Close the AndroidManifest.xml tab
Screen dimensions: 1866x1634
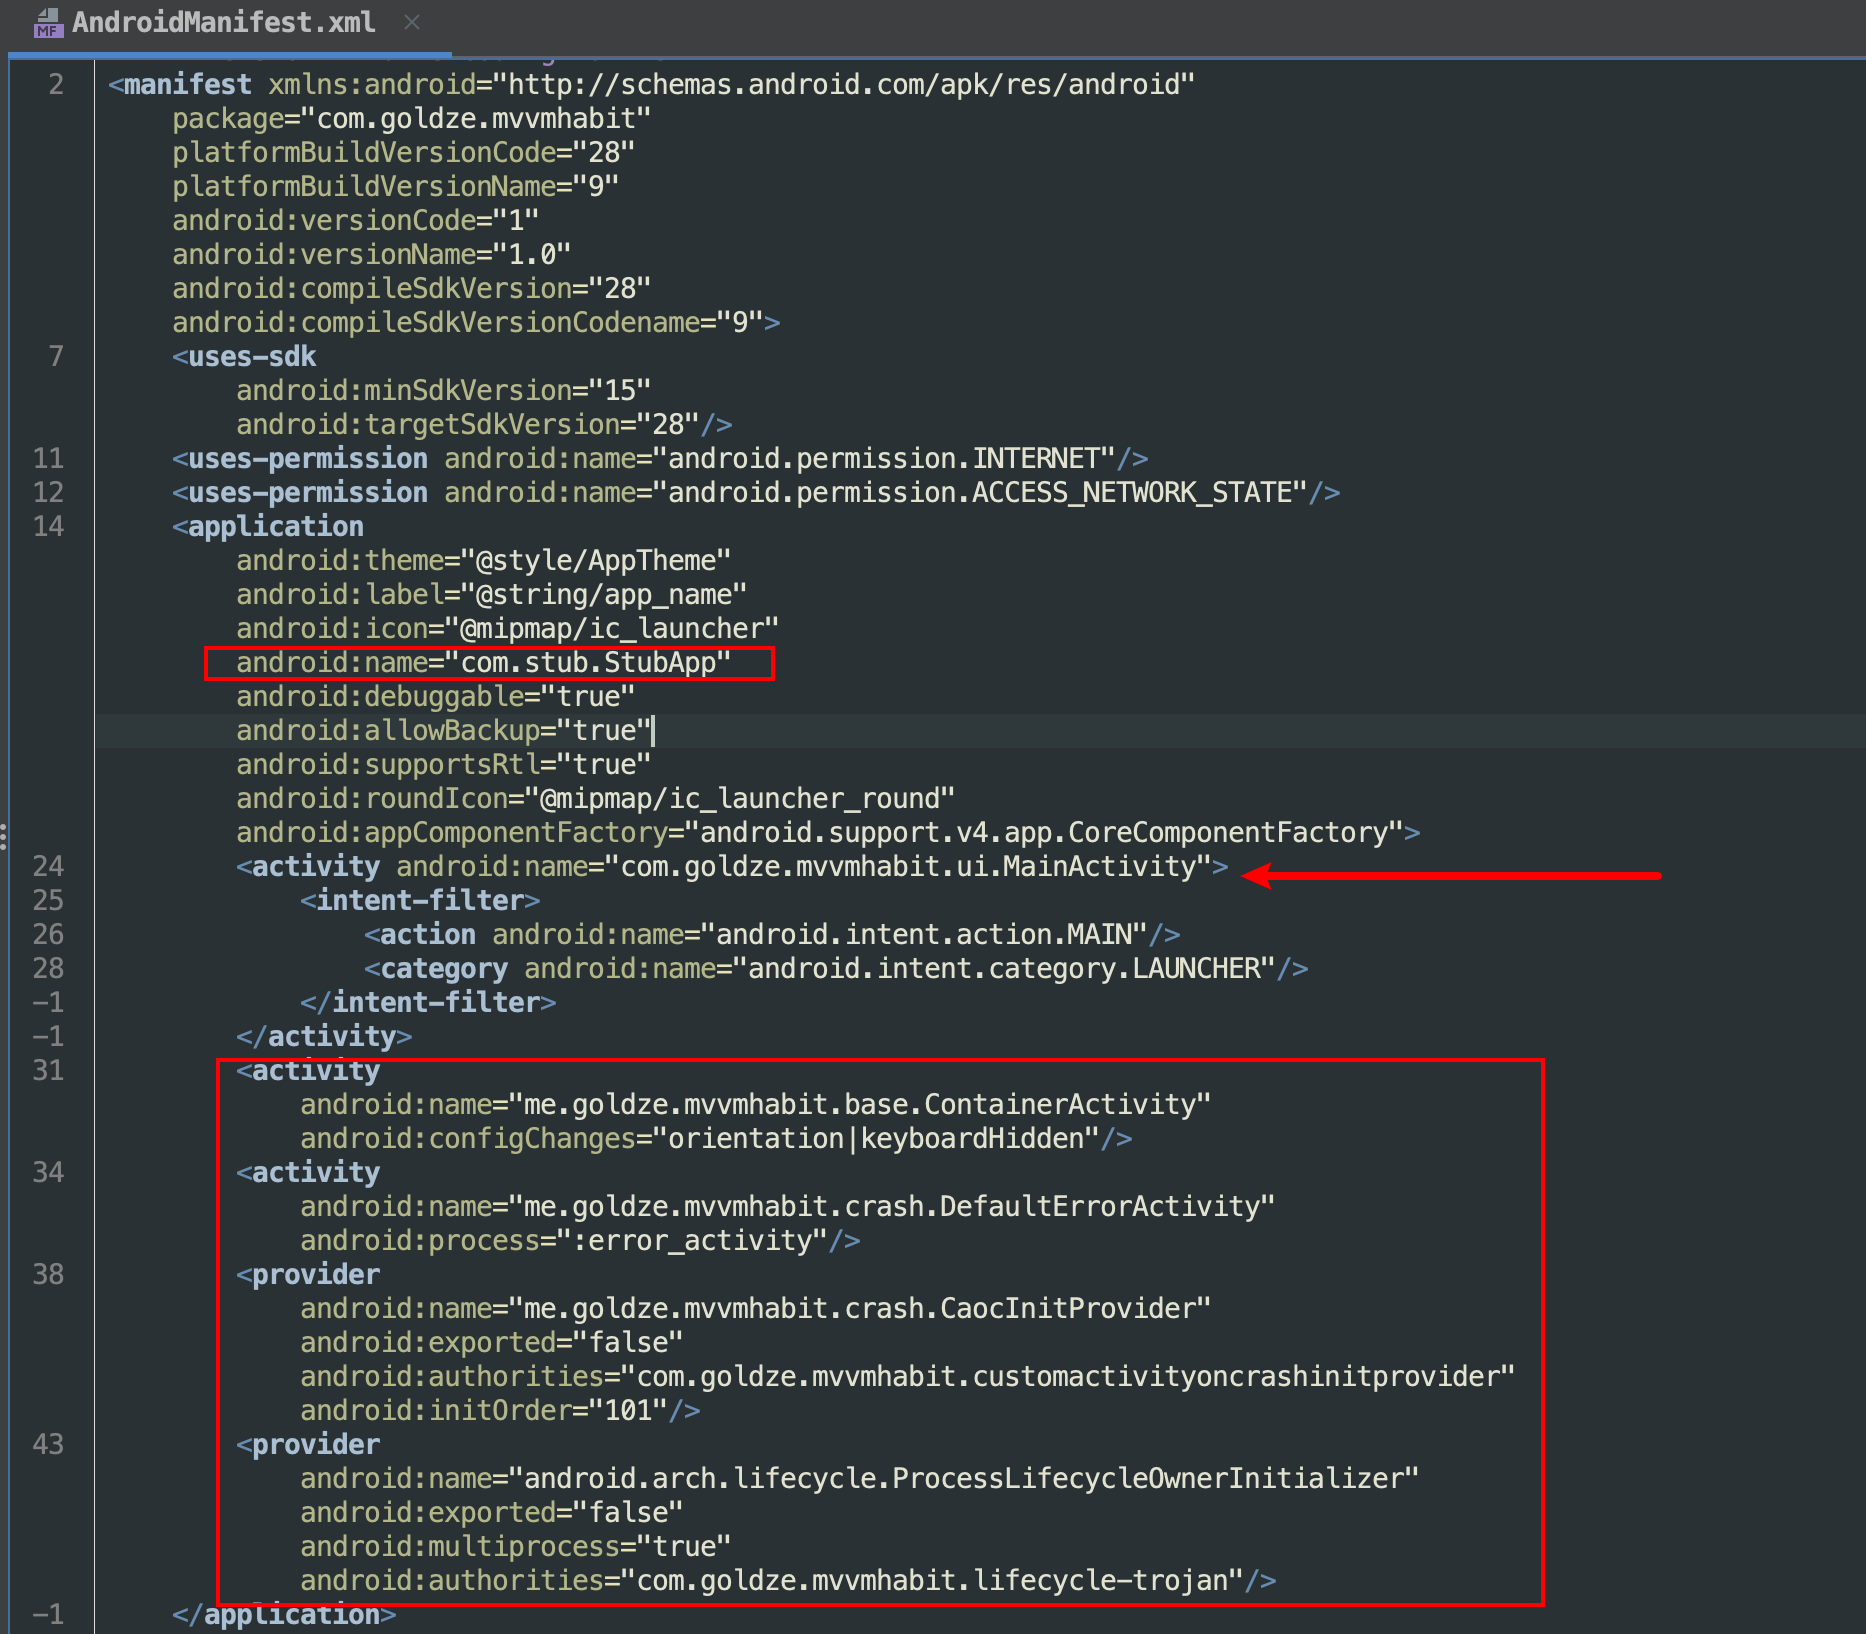tap(412, 22)
